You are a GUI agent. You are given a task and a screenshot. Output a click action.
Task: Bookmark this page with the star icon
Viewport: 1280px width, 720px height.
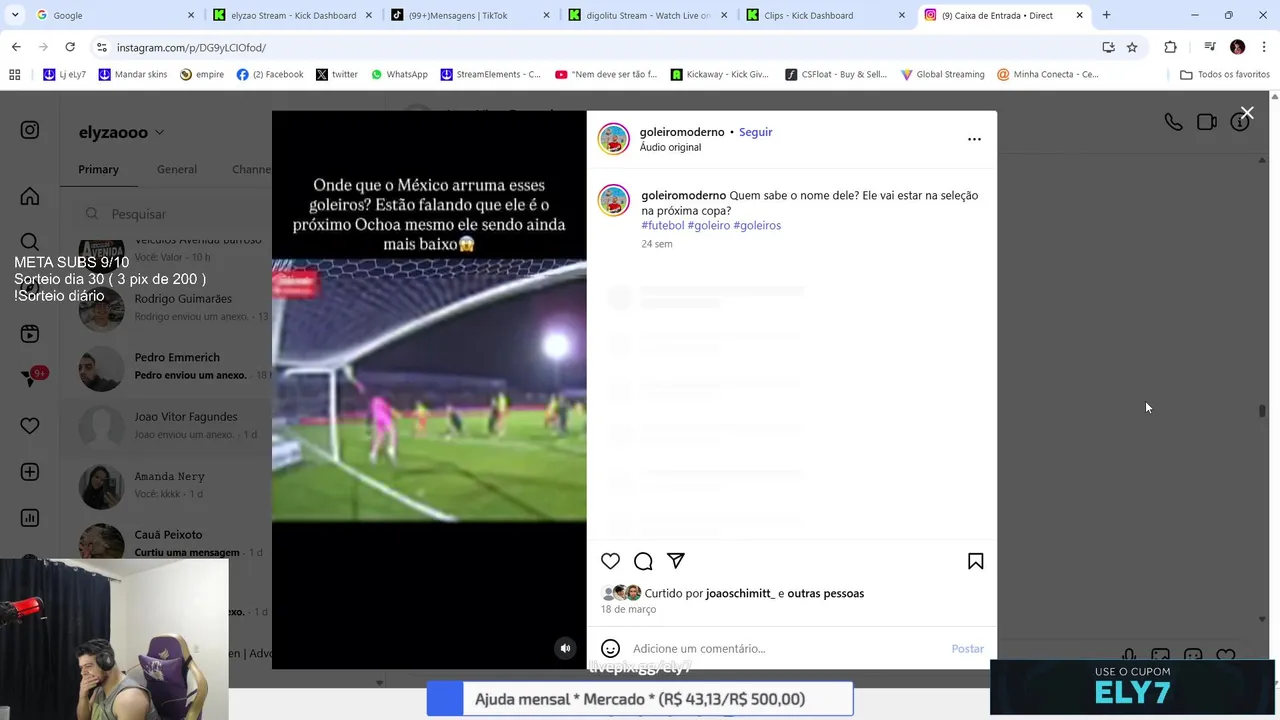click(1132, 47)
